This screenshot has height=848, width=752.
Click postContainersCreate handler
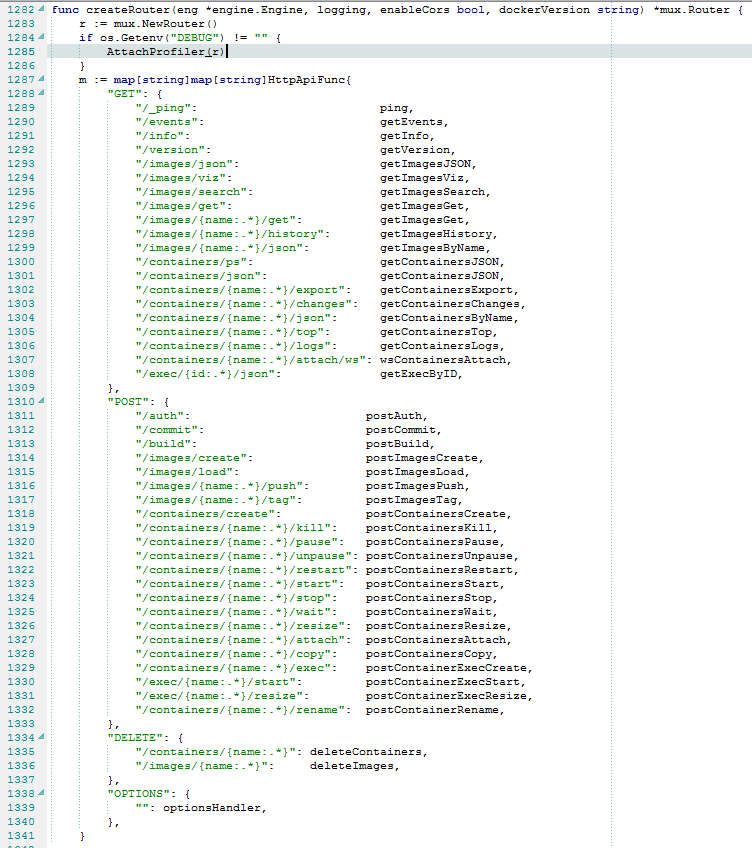click(x=436, y=514)
